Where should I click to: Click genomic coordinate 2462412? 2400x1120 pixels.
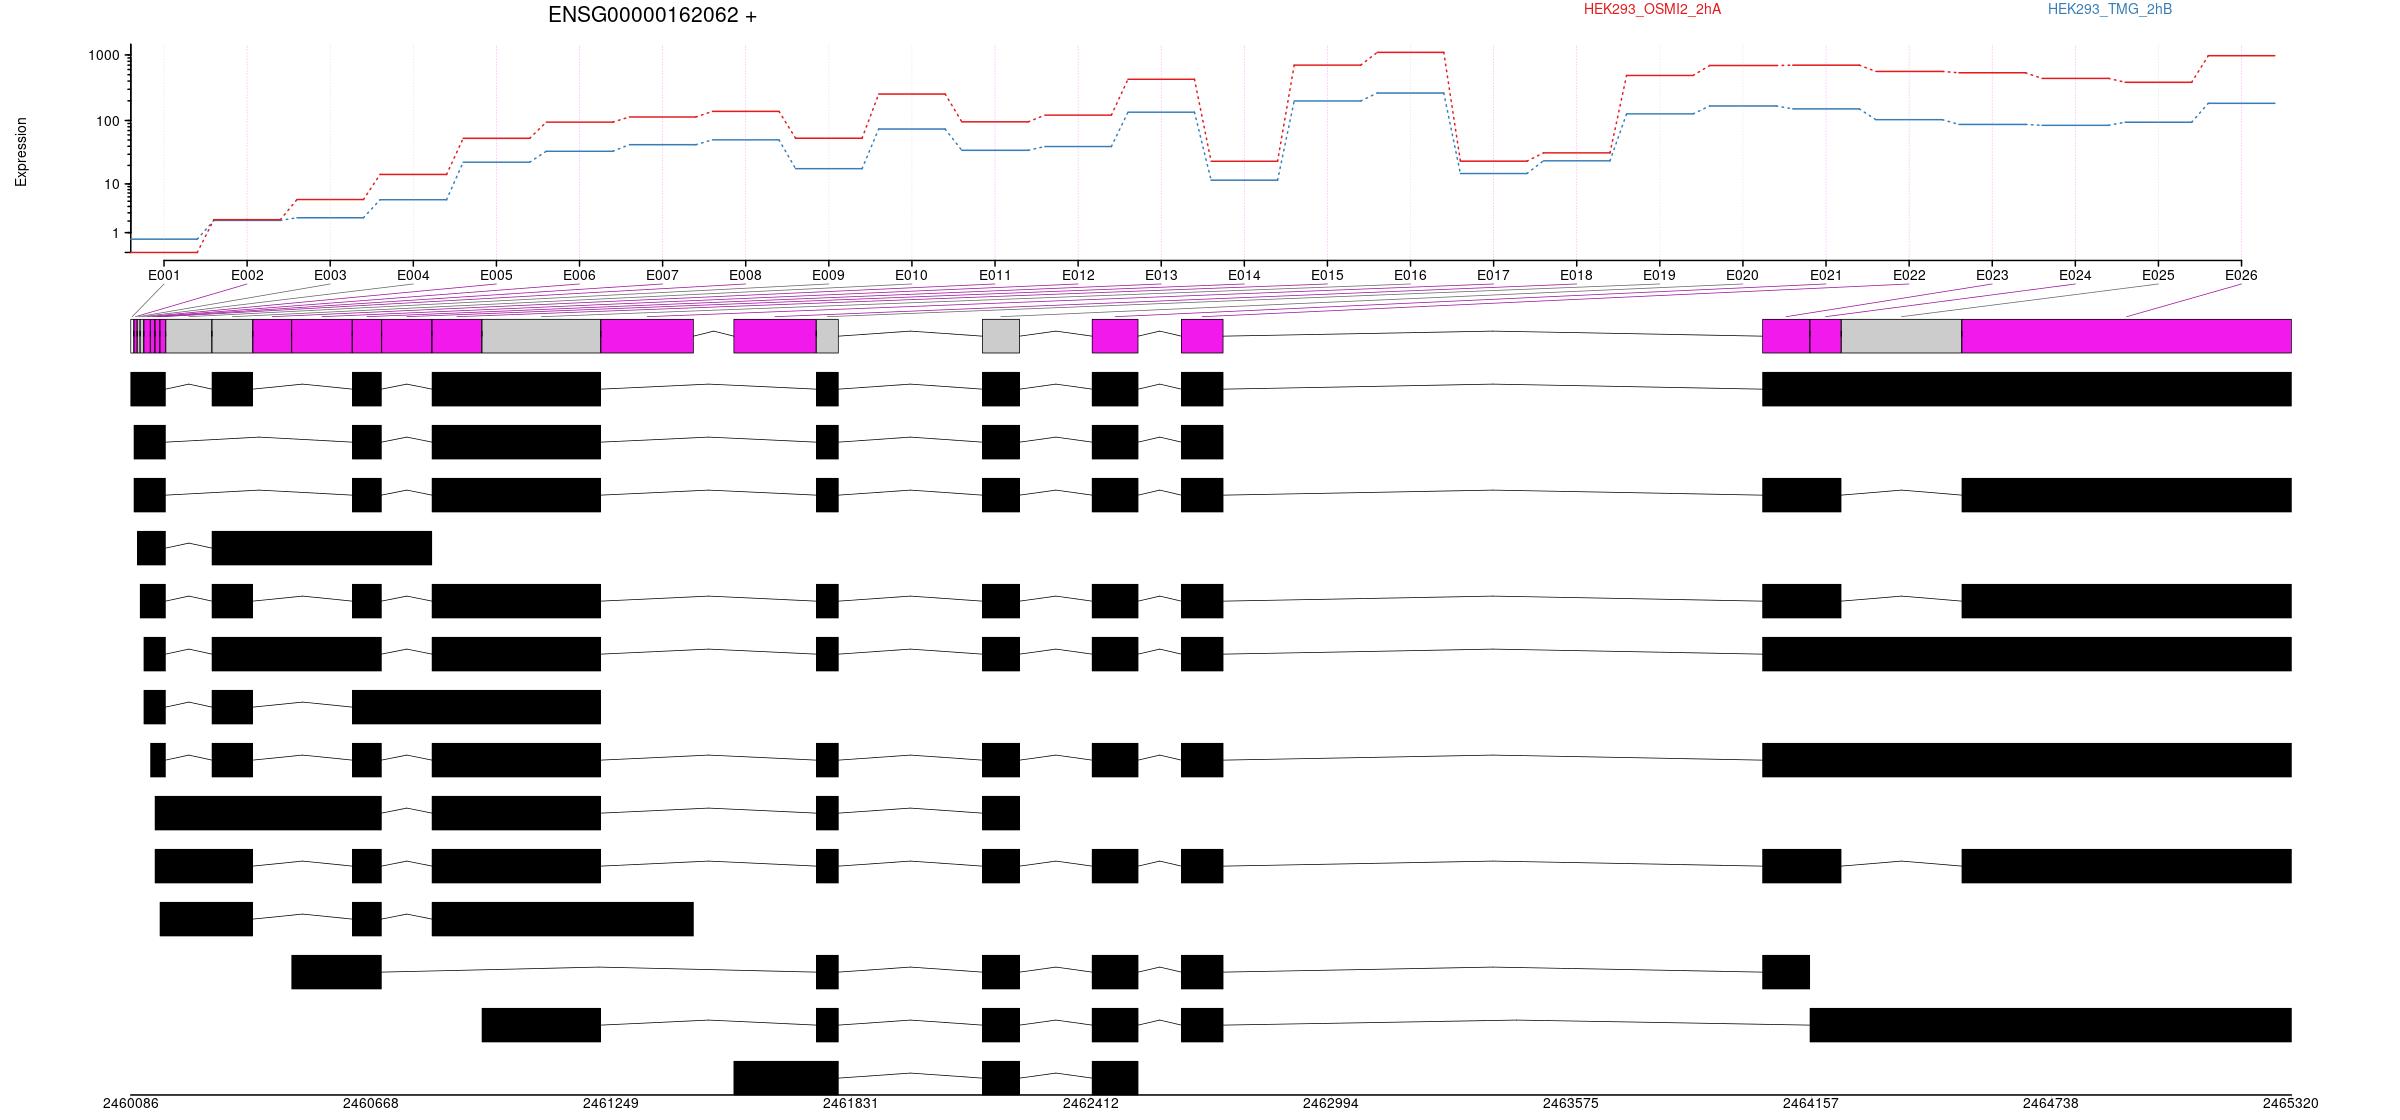pyautogui.click(x=1090, y=1103)
